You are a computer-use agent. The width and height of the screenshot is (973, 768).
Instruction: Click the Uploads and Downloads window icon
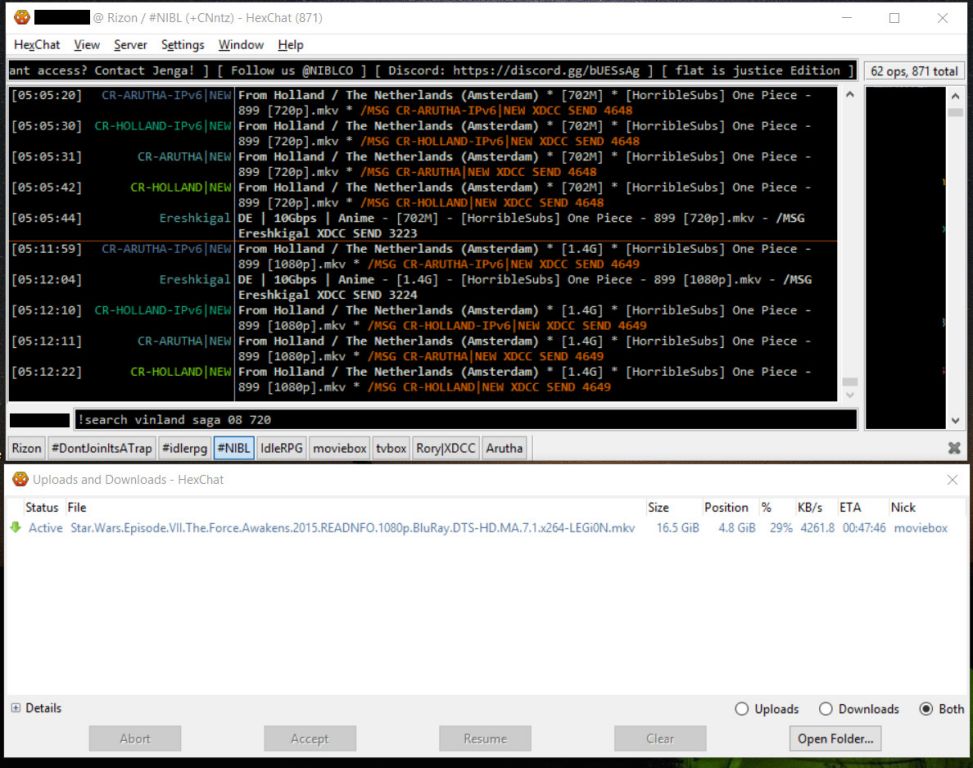click(20, 479)
